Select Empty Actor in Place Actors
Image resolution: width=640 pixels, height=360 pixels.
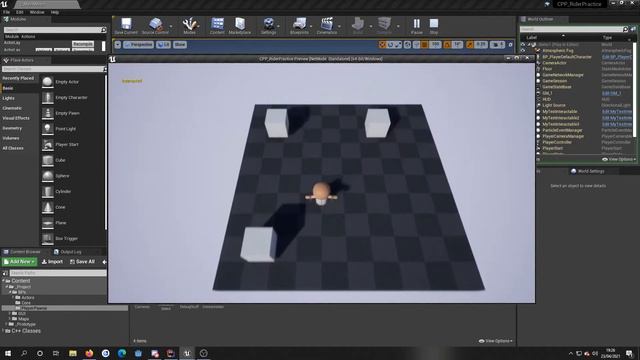[x=73, y=82]
